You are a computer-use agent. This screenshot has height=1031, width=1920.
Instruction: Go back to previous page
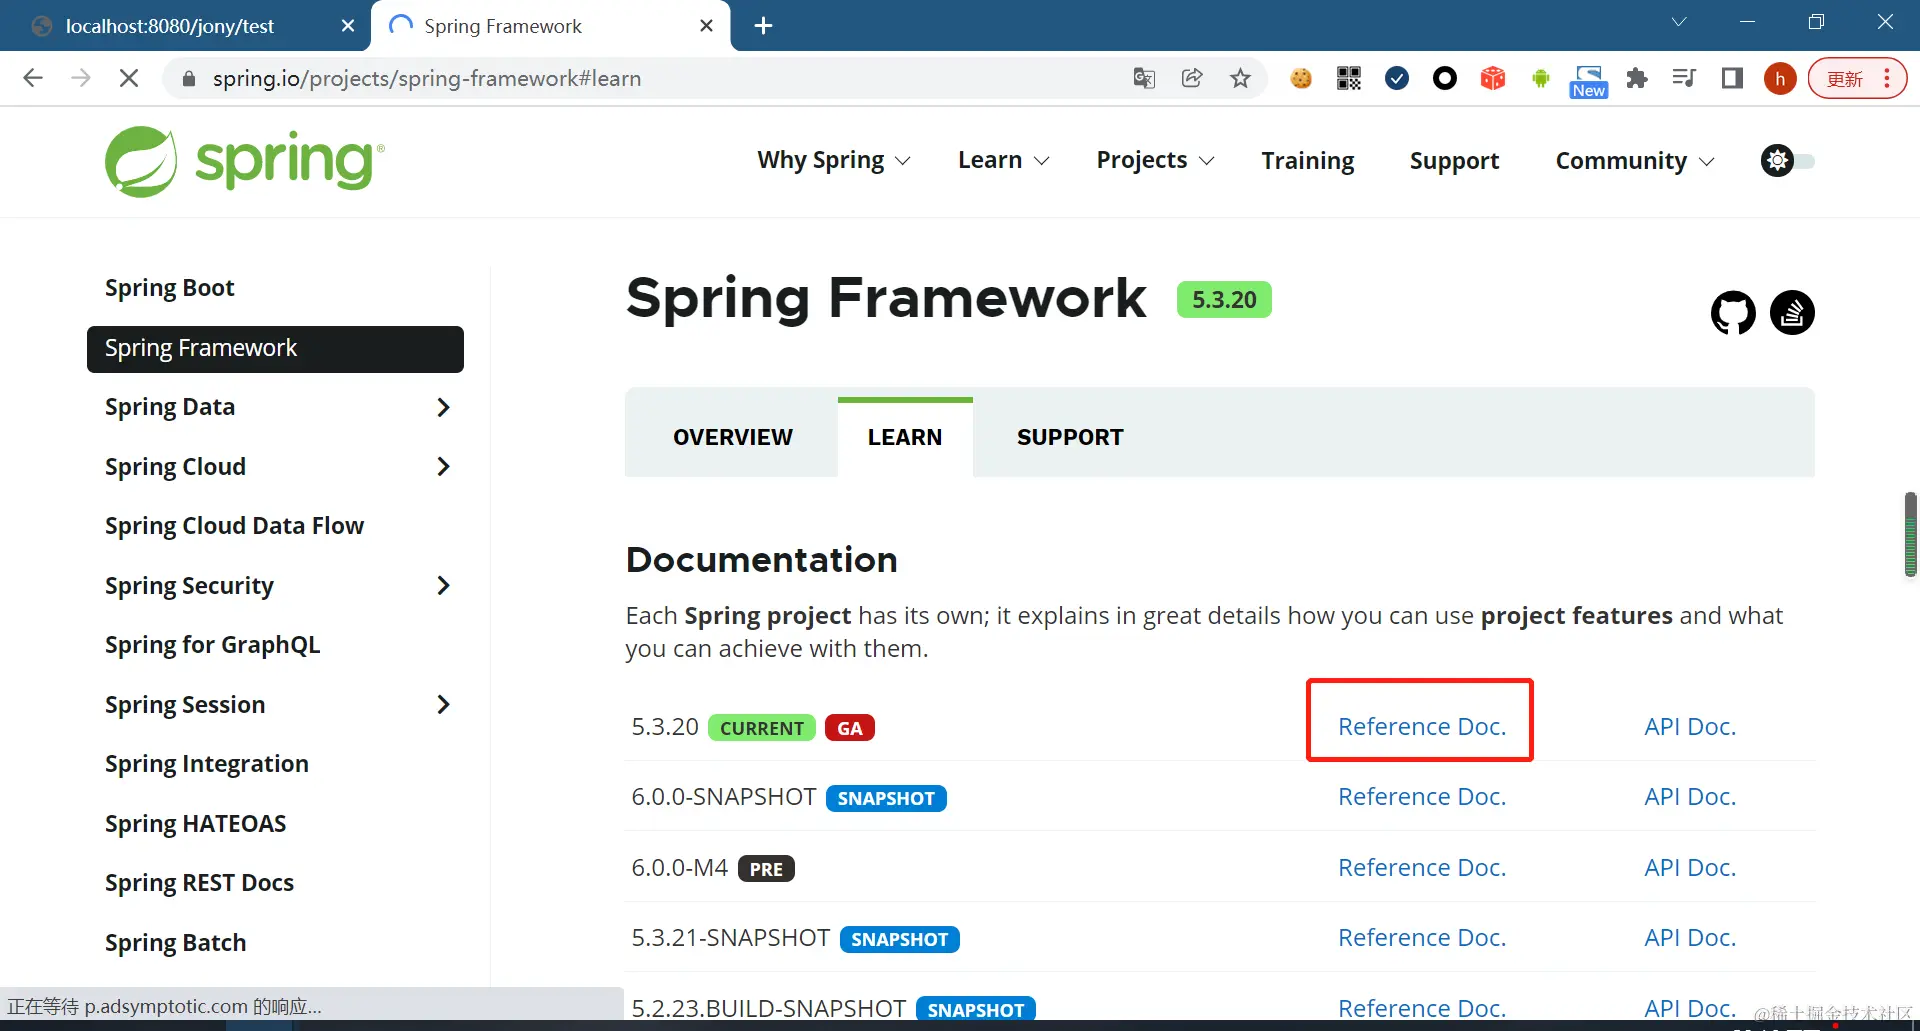[x=33, y=78]
